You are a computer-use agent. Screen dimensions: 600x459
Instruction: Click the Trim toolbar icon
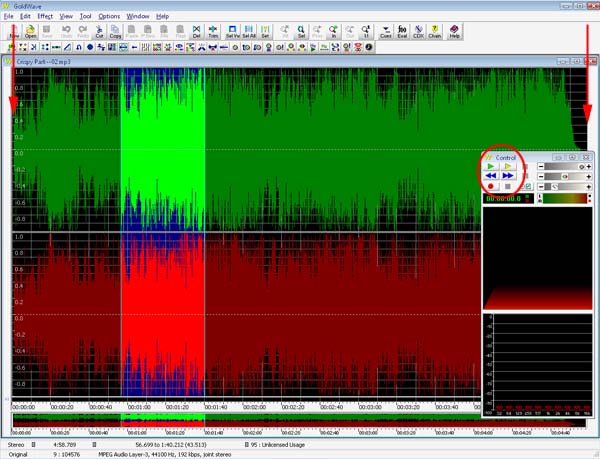212,33
